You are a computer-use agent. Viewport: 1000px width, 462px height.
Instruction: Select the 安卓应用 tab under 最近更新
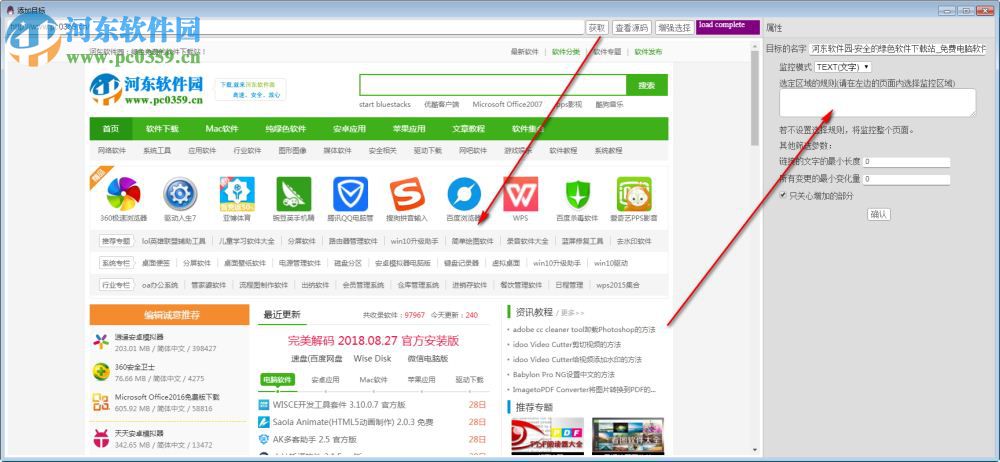pyautogui.click(x=325, y=380)
